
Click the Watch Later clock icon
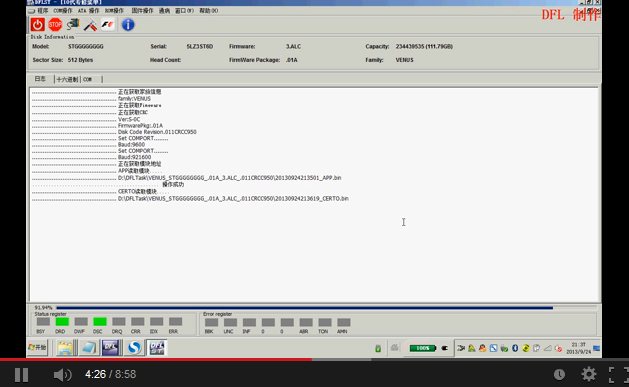[559, 375]
